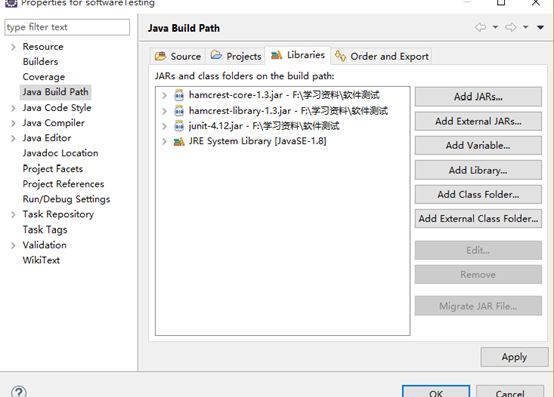Expand the JRE System Library entry
The image size is (554, 397).
[x=164, y=142]
